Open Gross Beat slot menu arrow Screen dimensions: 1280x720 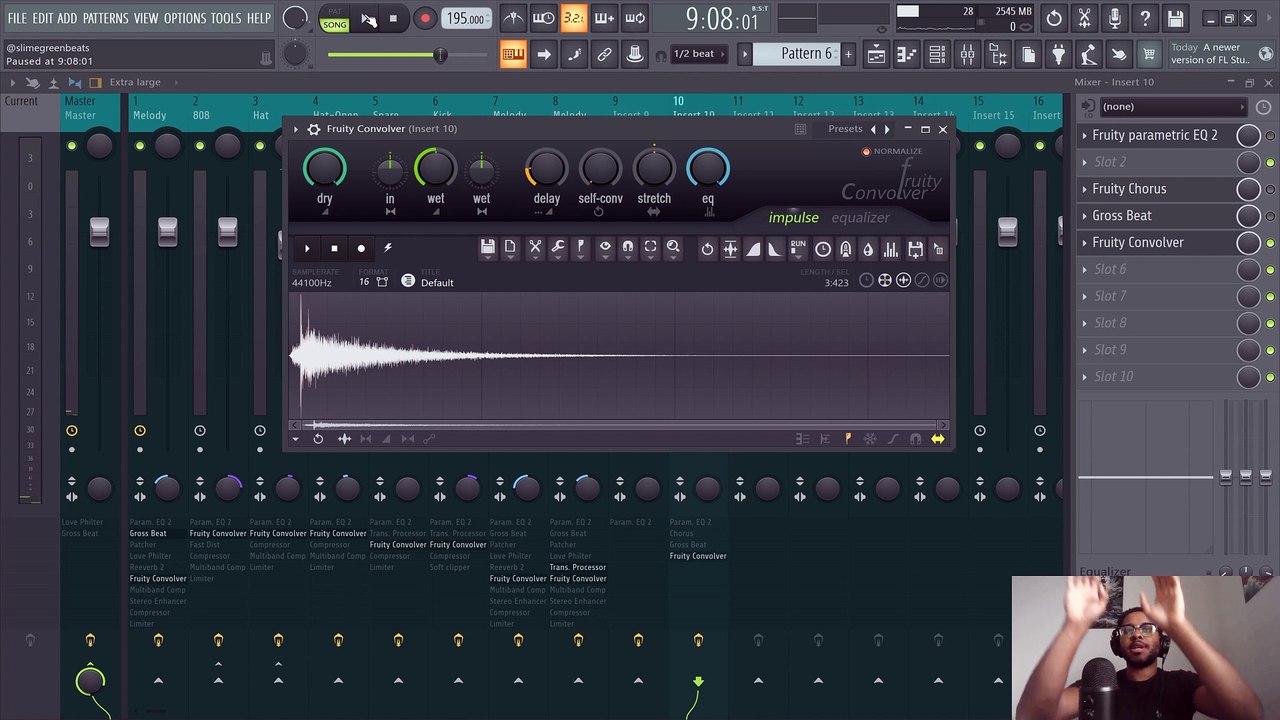click(1084, 216)
